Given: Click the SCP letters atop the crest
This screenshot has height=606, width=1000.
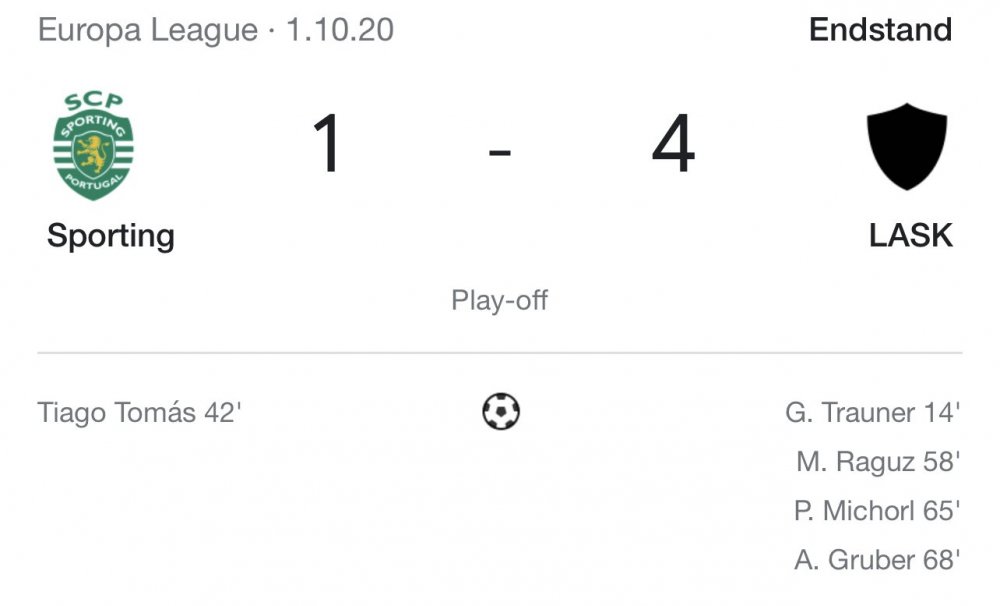Looking at the screenshot, I should 93,101.
